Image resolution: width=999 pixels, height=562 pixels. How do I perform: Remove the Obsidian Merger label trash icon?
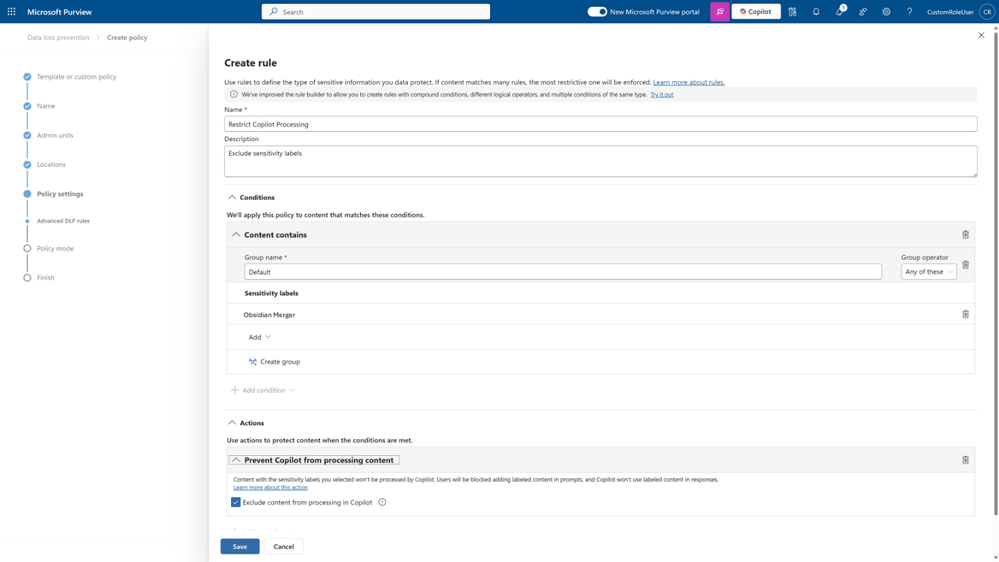coord(965,314)
